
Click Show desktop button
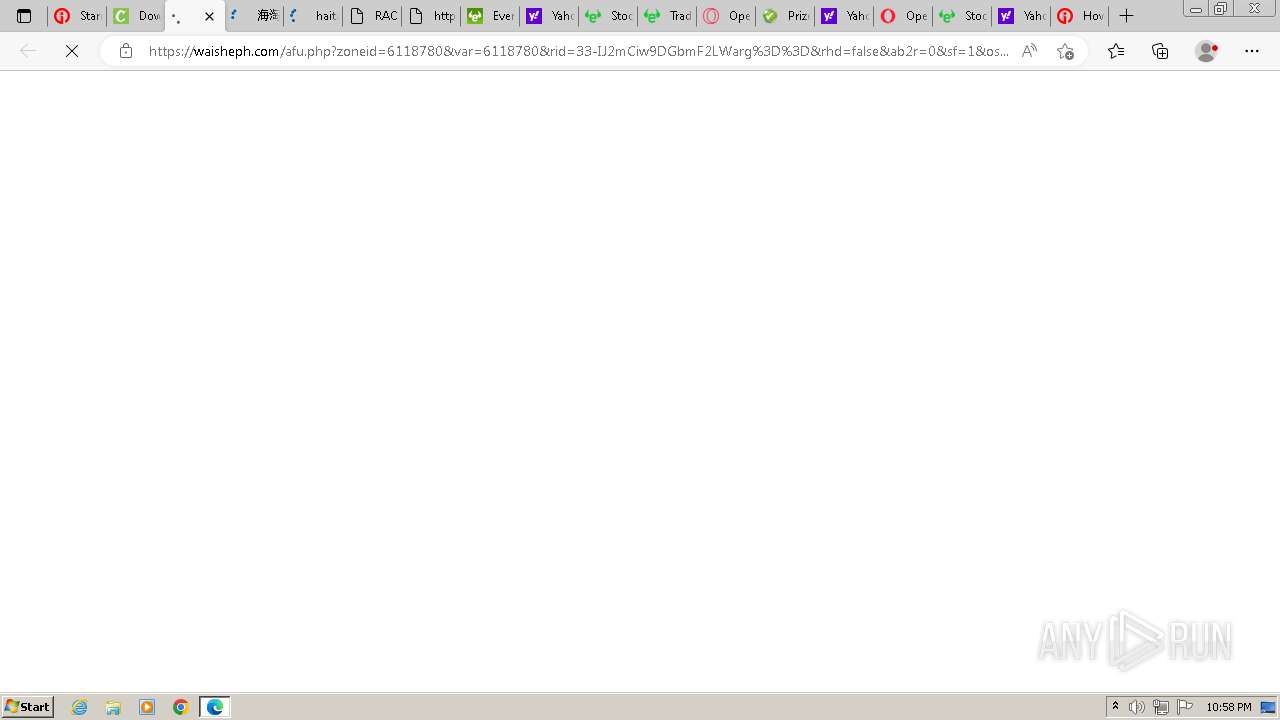click(1269, 707)
